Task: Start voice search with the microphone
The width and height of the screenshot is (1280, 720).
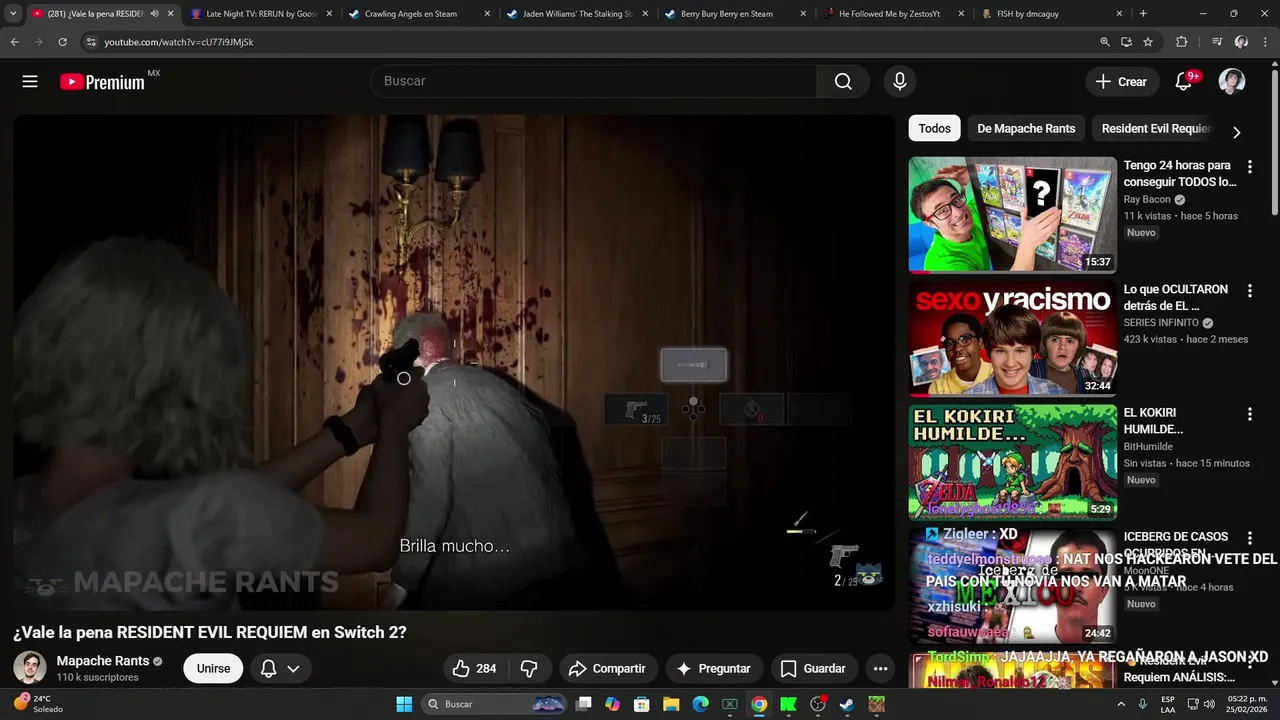Action: [x=900, y=81]
